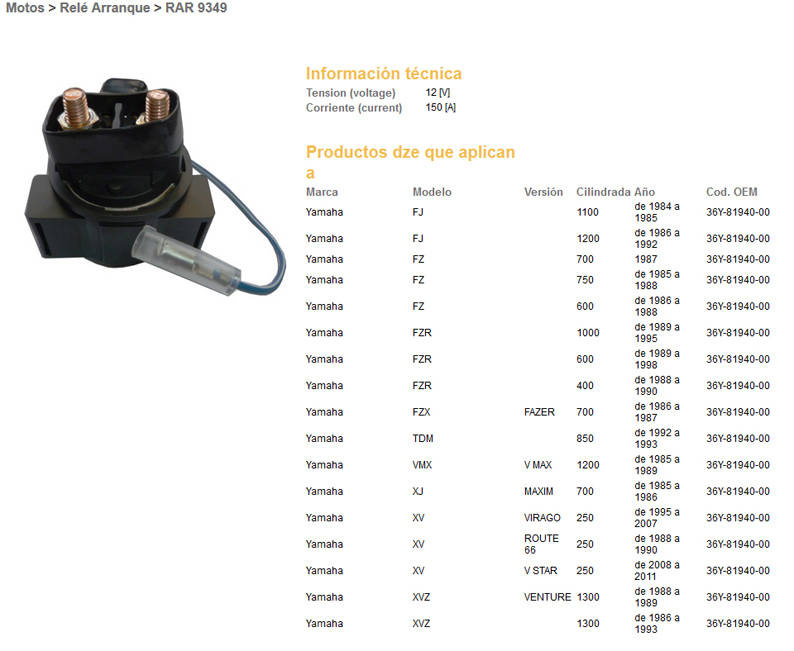This screenshot has width=794, height=651.
Task: Click the Motos breadcrumb link
Action: (x=24, y=8)
